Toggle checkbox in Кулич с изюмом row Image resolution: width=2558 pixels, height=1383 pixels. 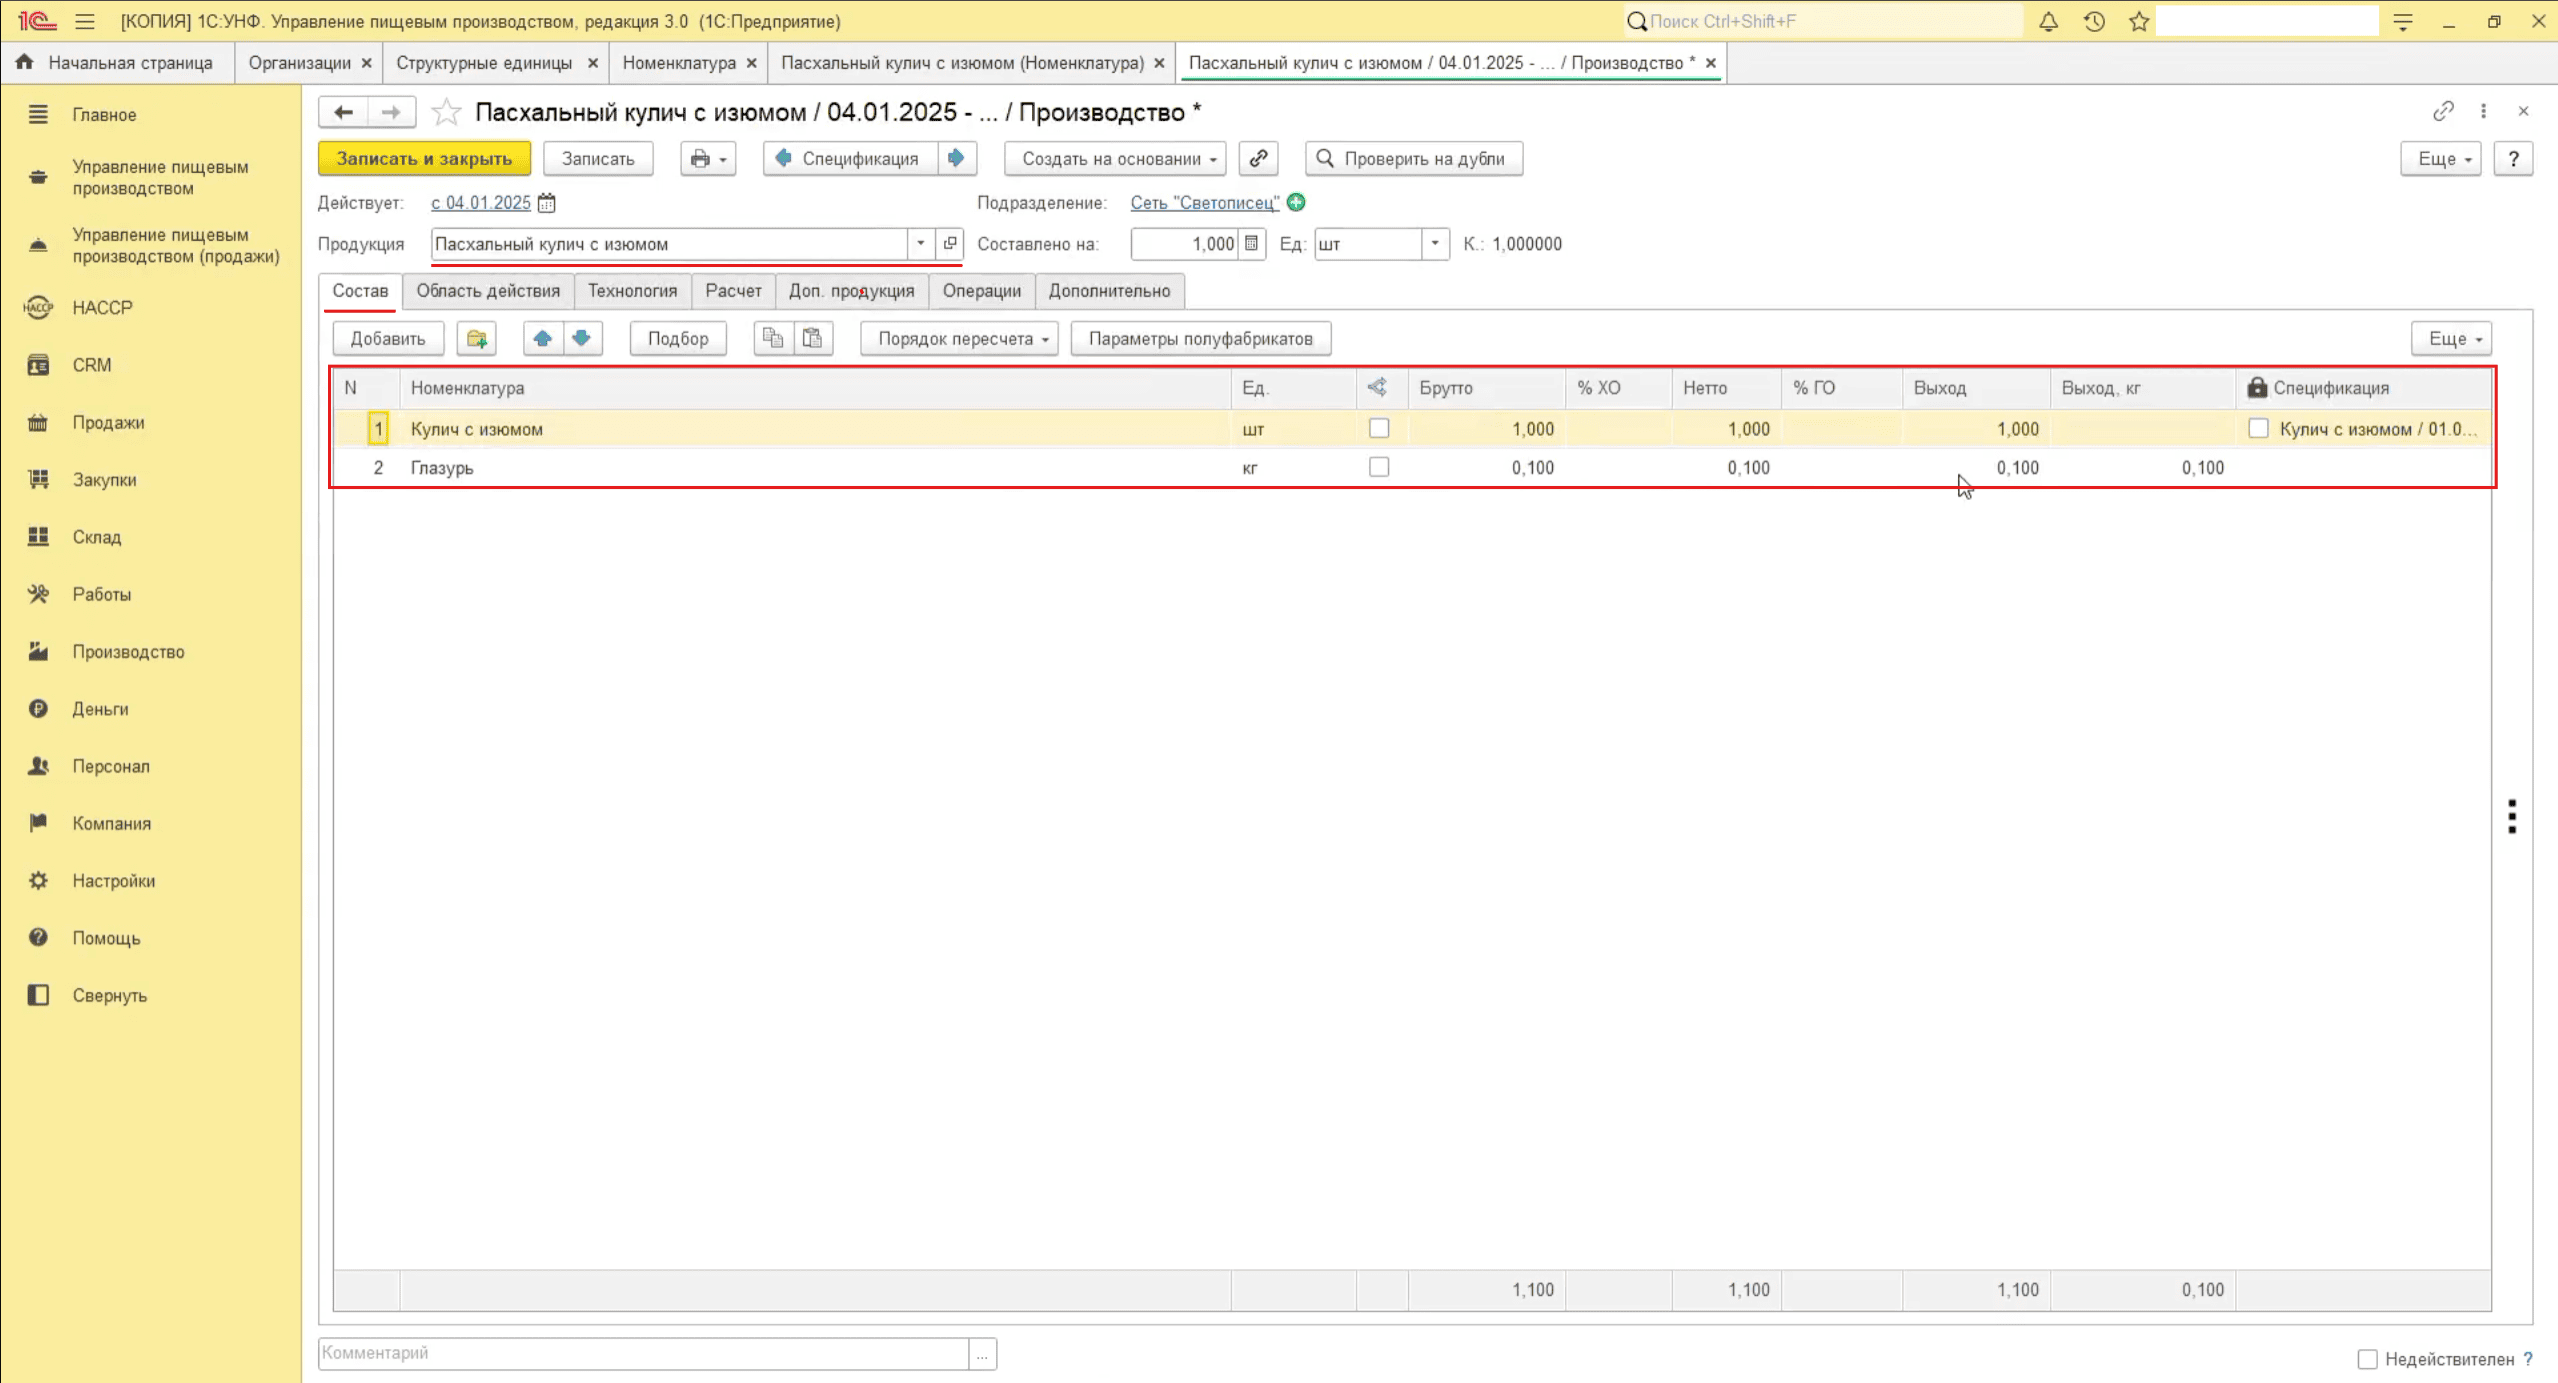coord(1379,428)
